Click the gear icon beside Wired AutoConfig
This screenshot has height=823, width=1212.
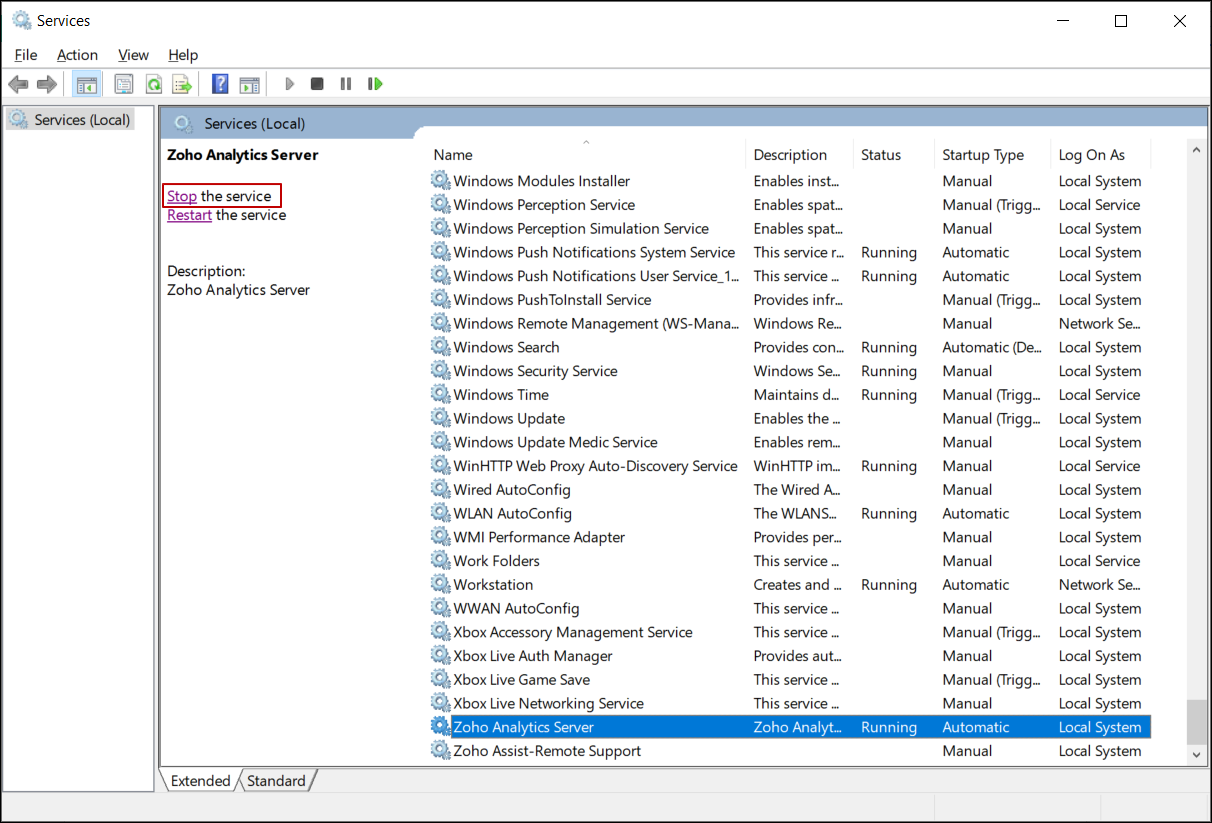tap(440, 490)
